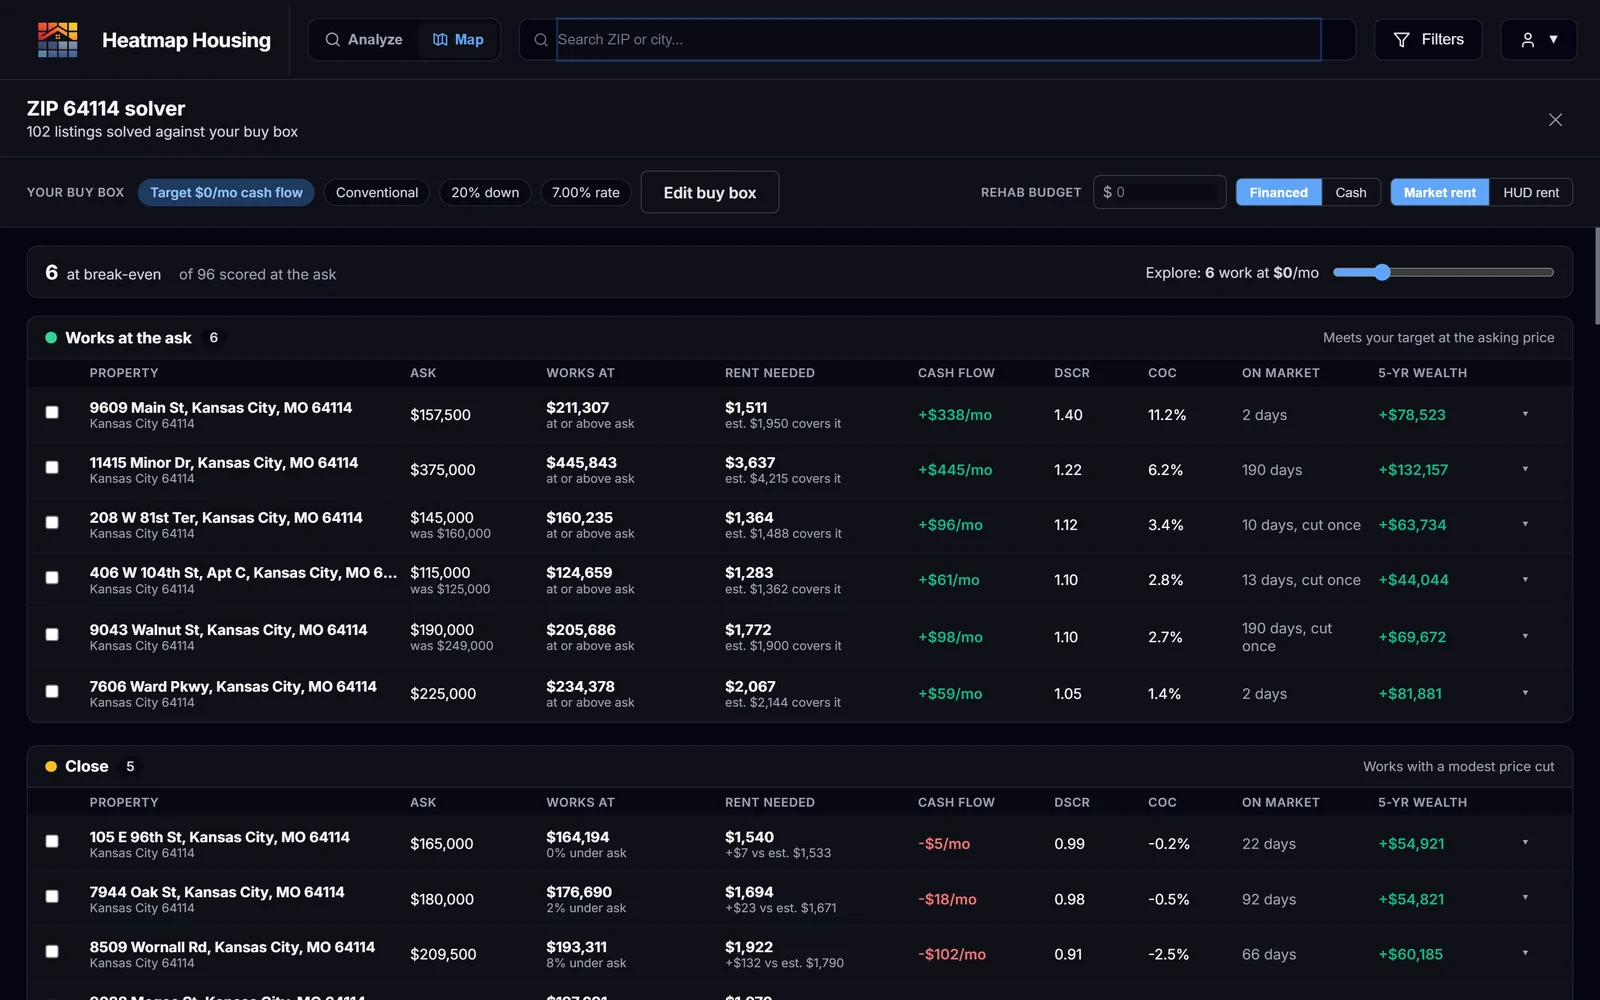
Task: Click the +$338/mo cash flow value
Action: (955, 415)
